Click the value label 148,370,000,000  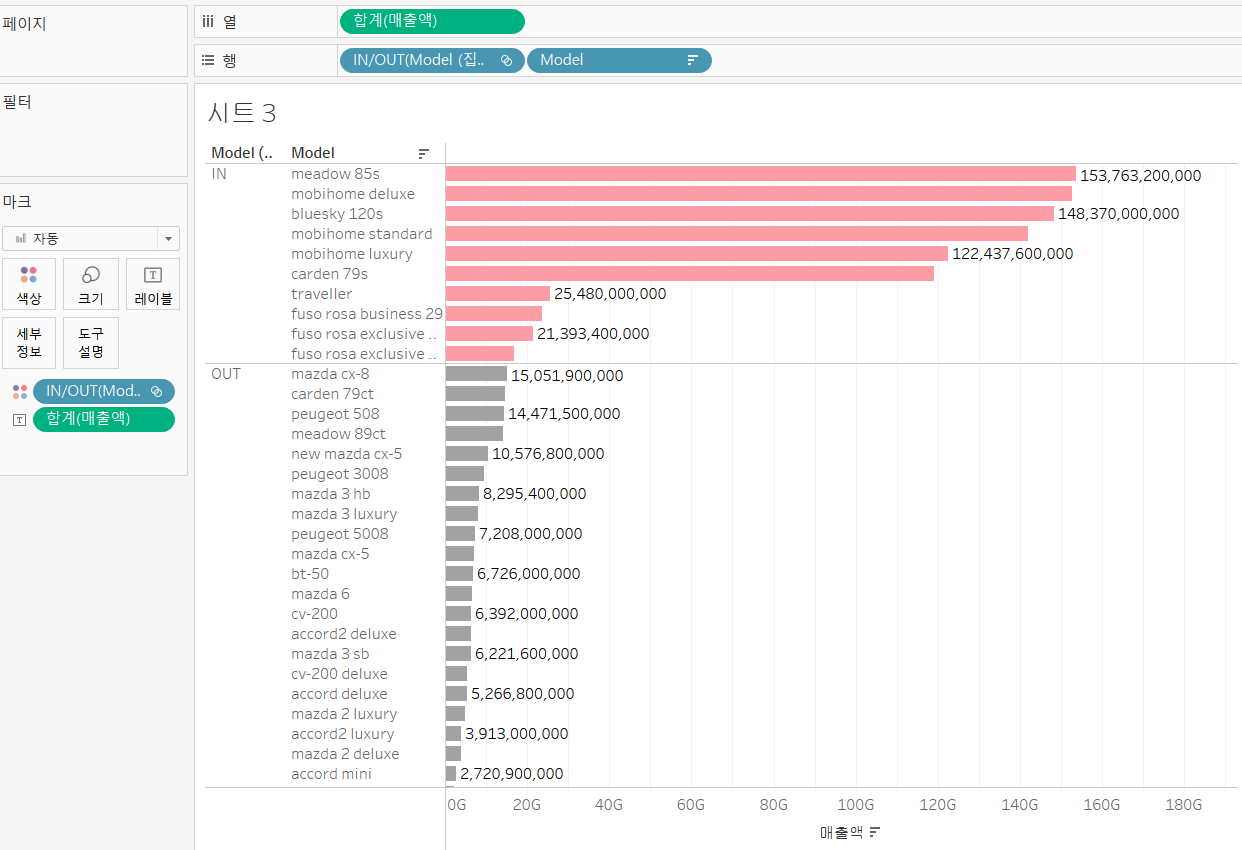click(1119, 214)
